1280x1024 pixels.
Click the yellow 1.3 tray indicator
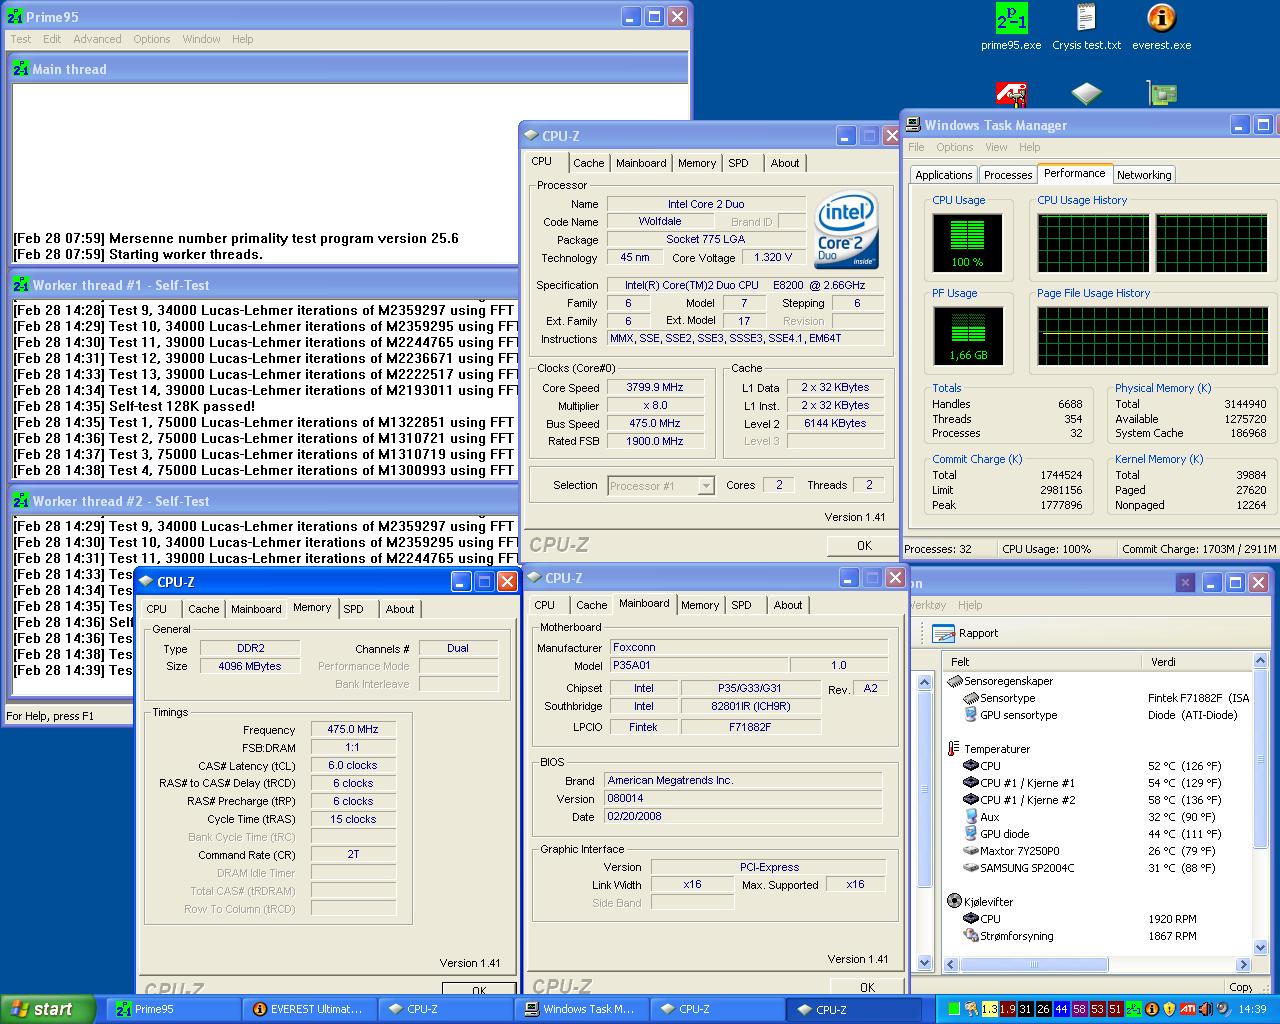pyautogui.click(x=990, y=1009)
